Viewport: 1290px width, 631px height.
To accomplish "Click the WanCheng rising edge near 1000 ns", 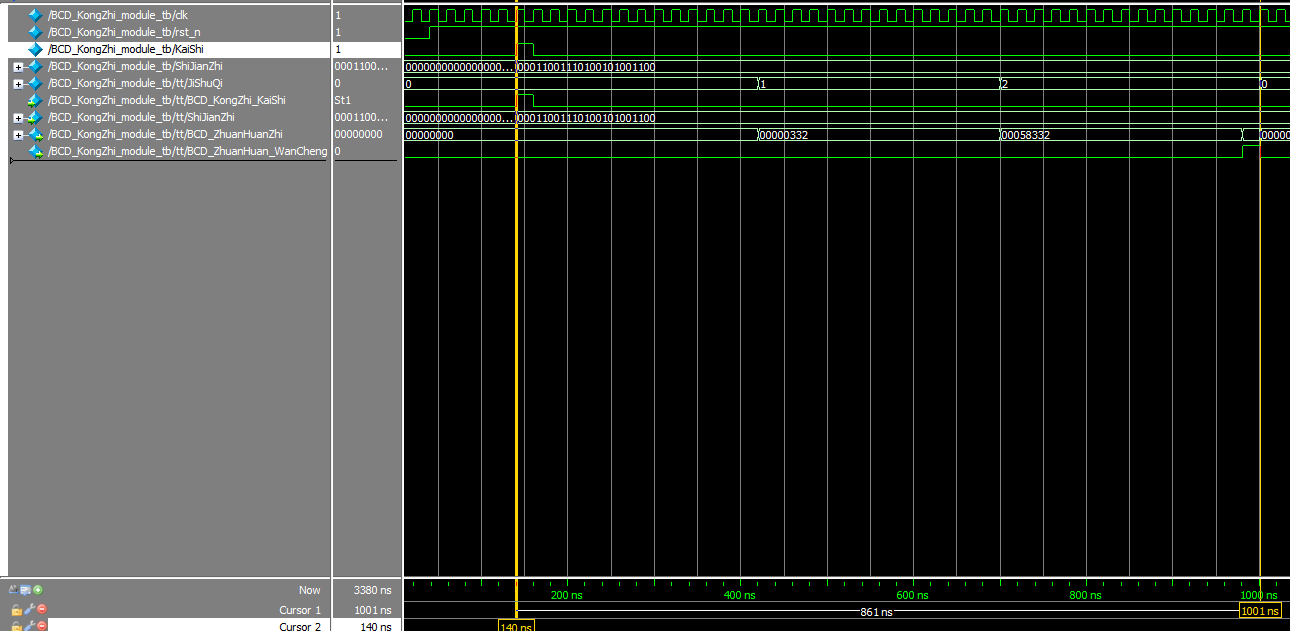I will [x=1242, y=151].
